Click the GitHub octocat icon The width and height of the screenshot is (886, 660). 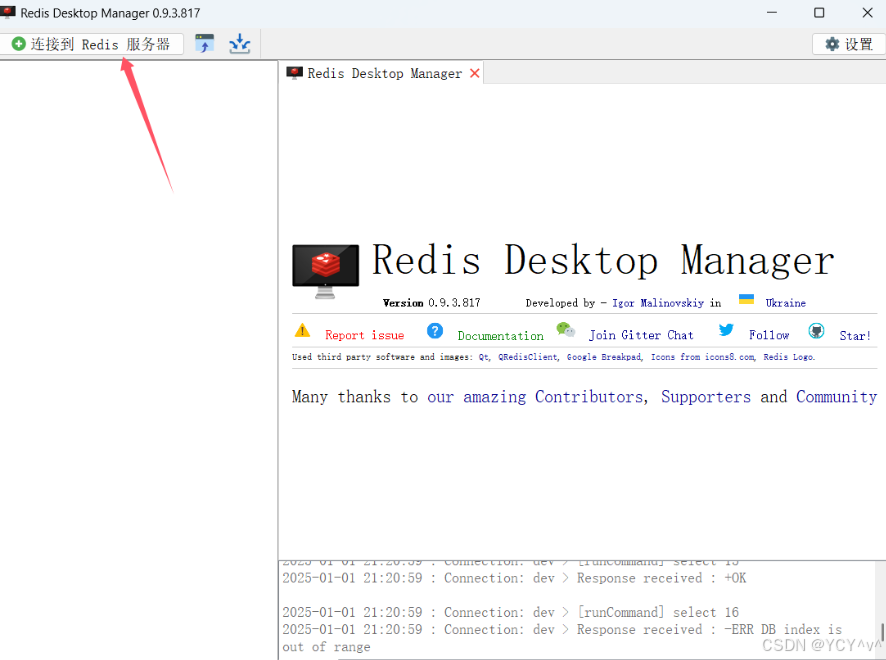coord(816,331)
